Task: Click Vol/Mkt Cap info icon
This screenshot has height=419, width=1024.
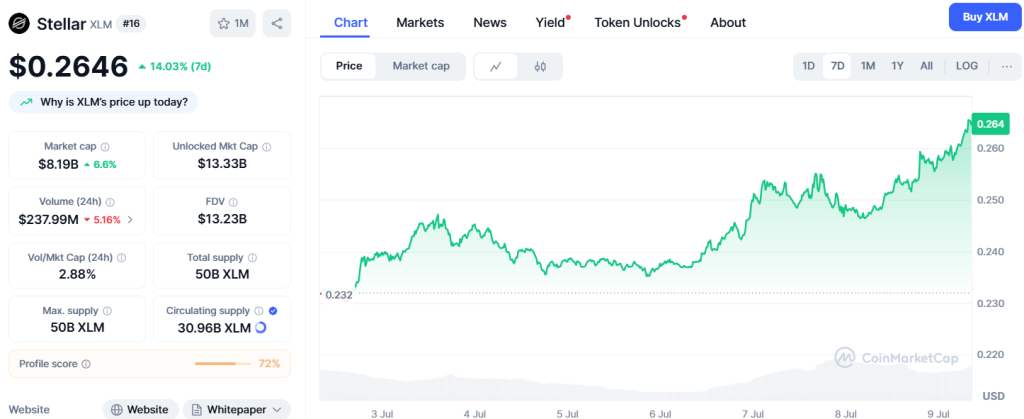Action: point(121,258)
